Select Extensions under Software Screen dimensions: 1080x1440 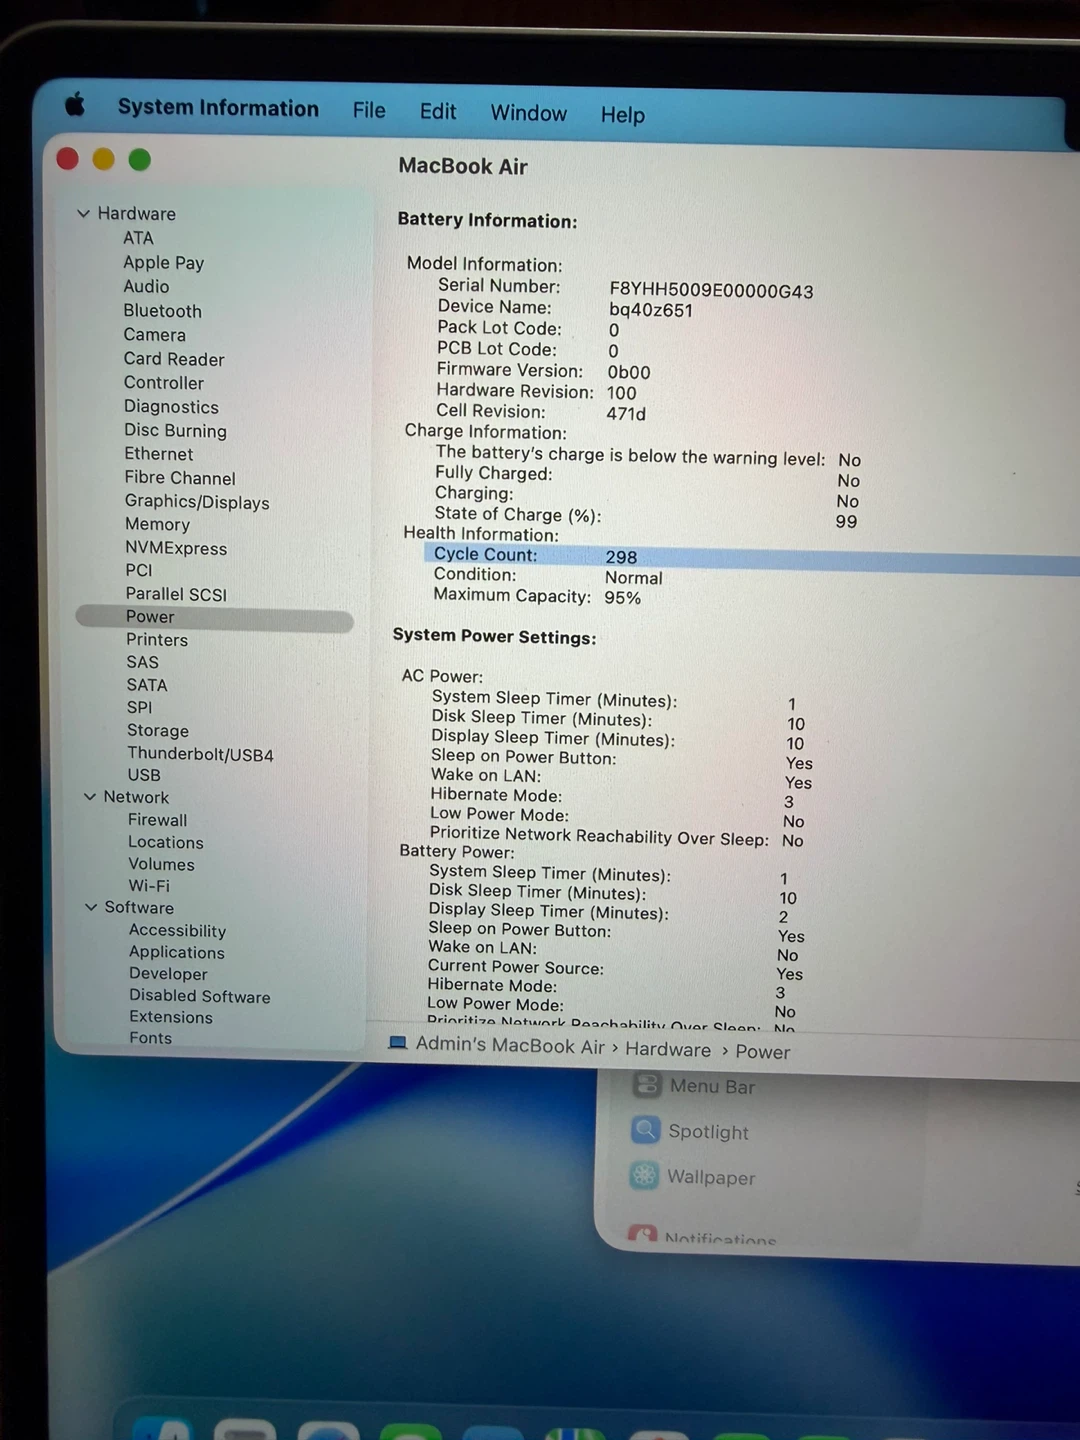coord(171,1017)
